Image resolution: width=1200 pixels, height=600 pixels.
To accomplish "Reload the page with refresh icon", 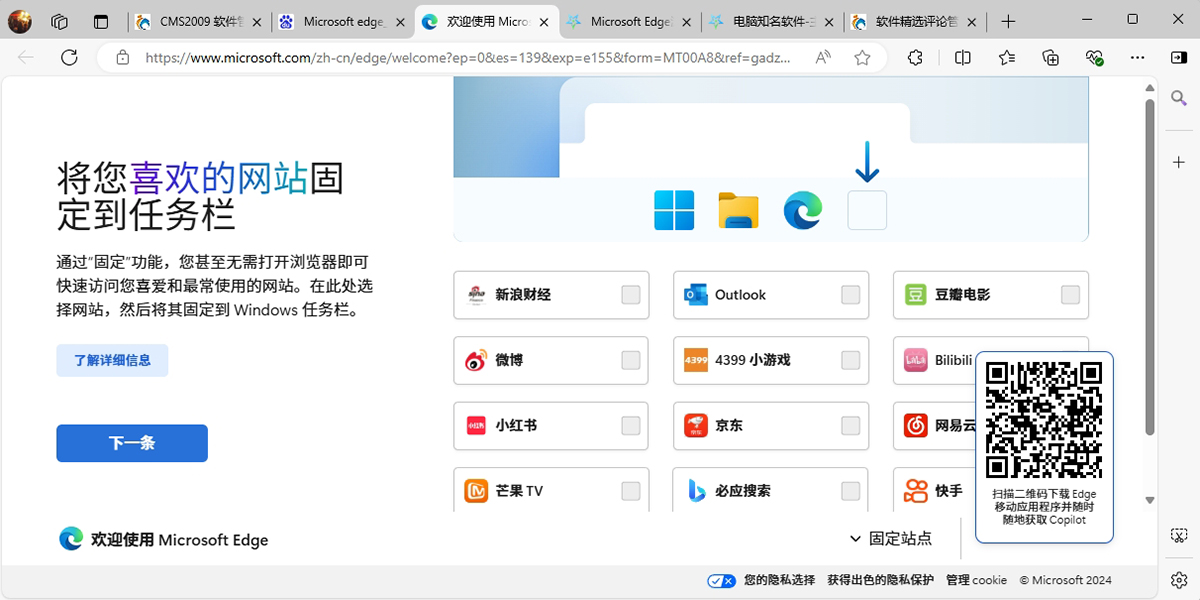I will pos(69,58).
